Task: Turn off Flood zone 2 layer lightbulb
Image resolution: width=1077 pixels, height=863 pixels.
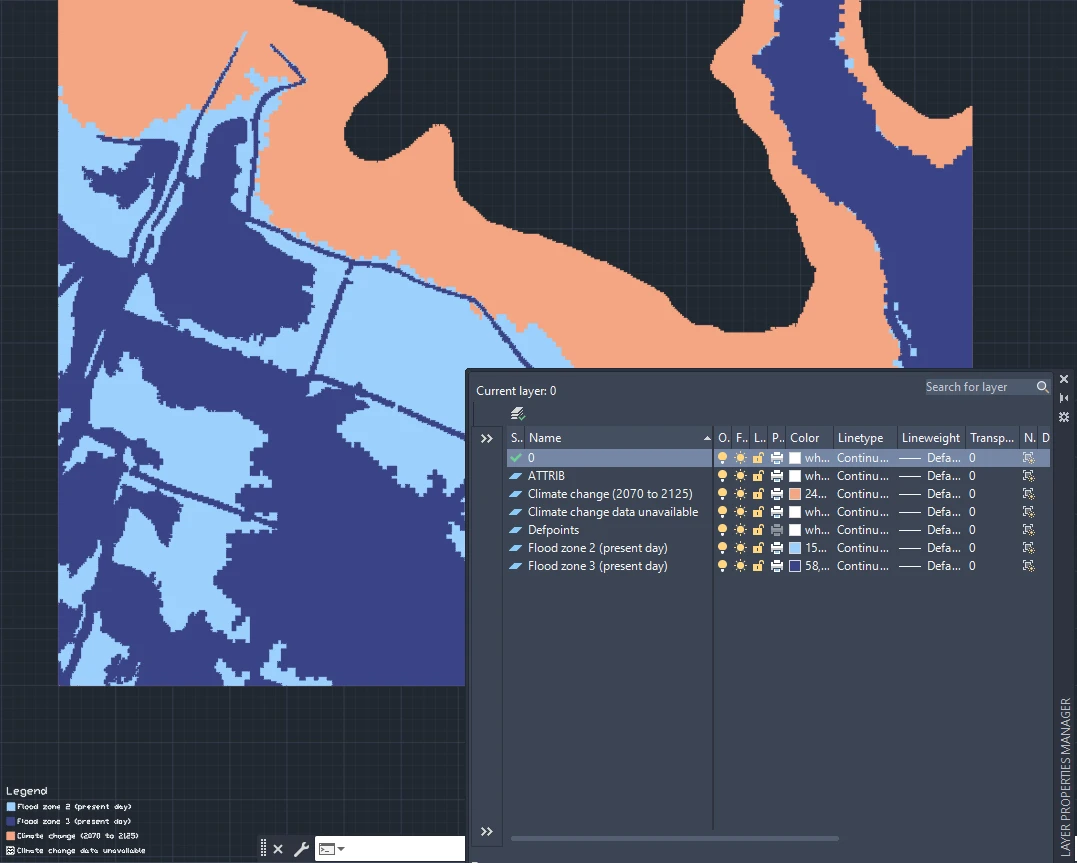Action: (722, 548)
